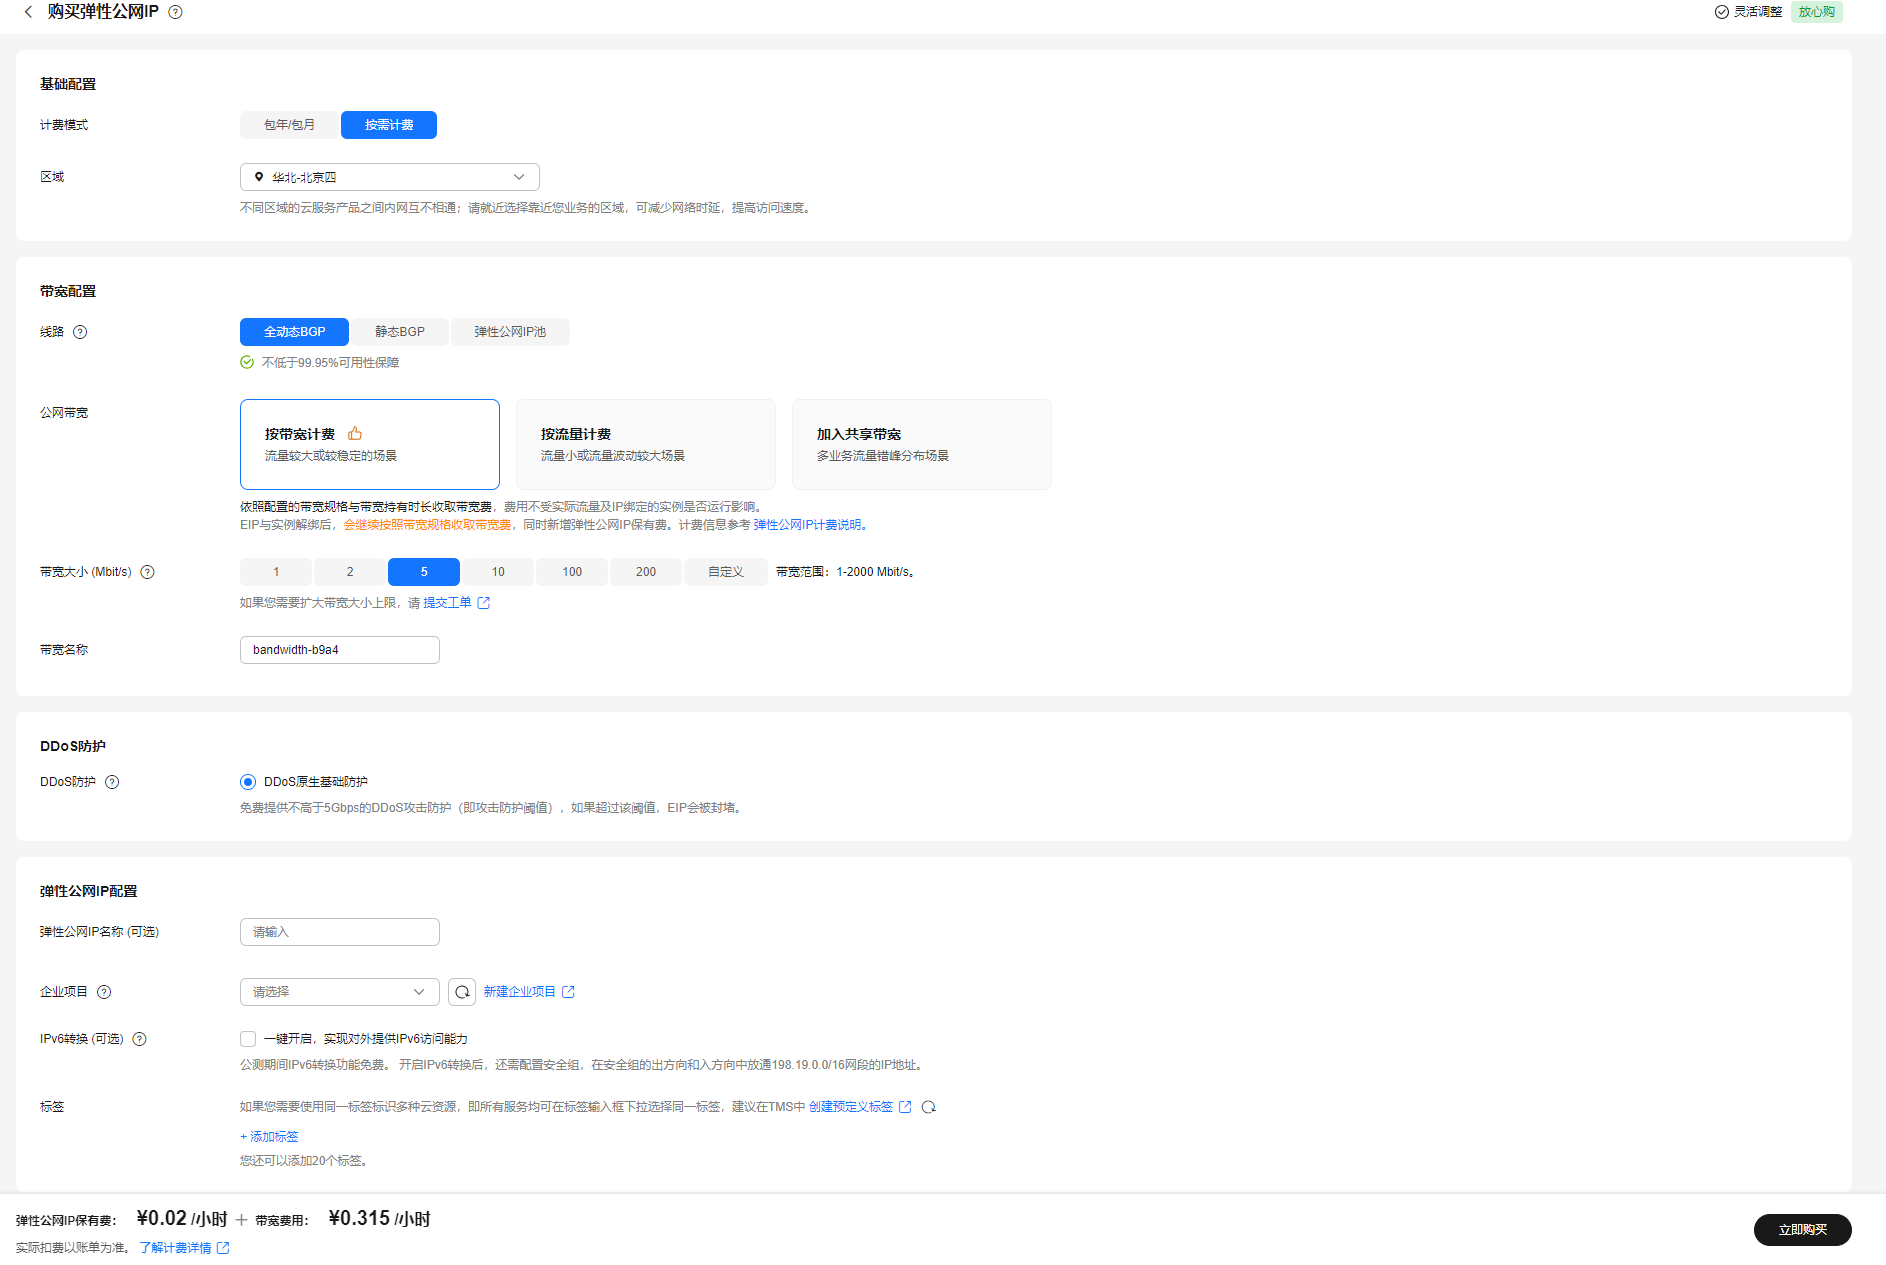Open IPv6转换 help icon
The width and height of the screenshot is (1886, 1265).
point(139,1039)
